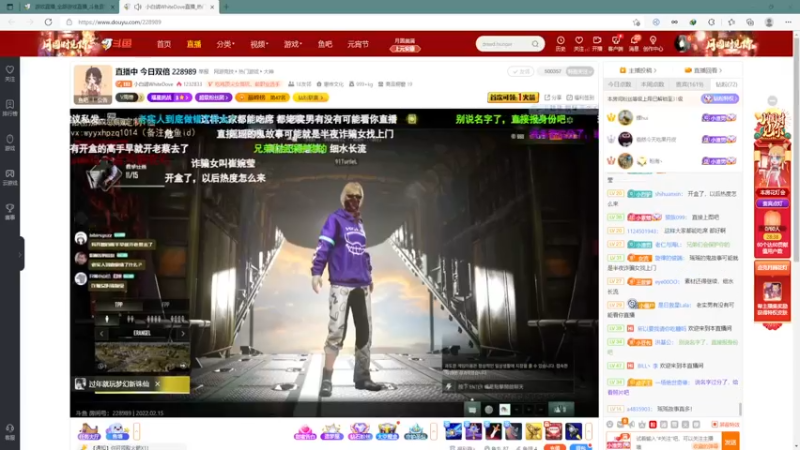This screenshot has height=450, width=800.
Task: Switch to the 今日点数 ranking tab
Action: pos(619,85)
